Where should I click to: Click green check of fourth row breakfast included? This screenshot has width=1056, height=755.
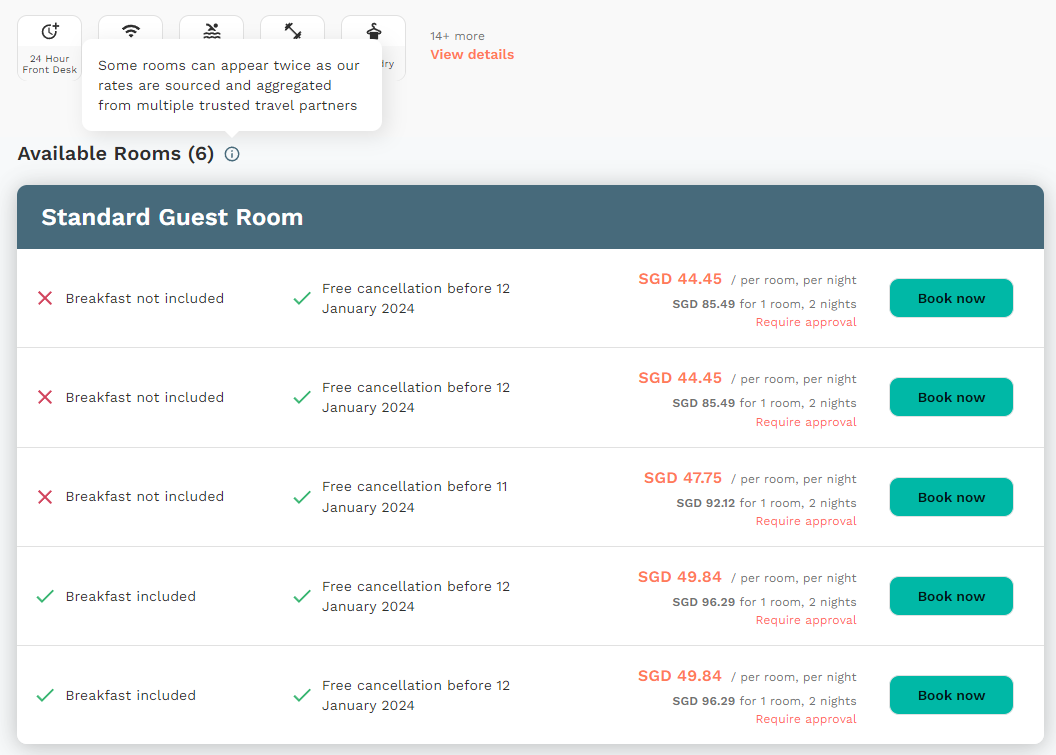click(45, 596)
